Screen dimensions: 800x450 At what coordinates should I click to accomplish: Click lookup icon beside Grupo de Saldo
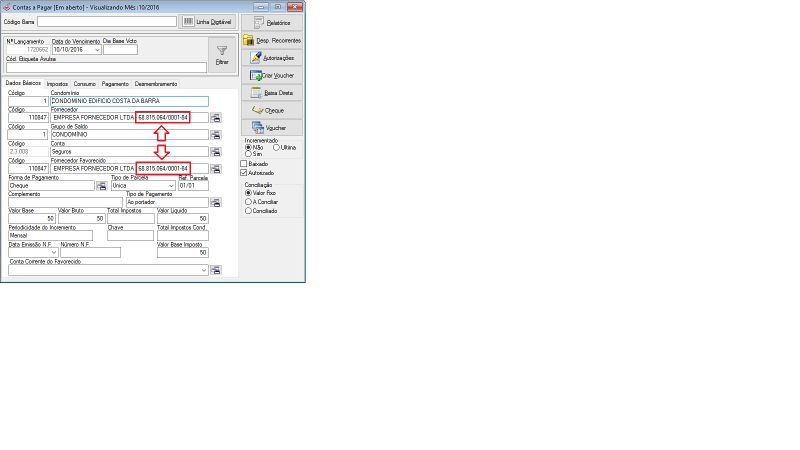click(216, 134)
